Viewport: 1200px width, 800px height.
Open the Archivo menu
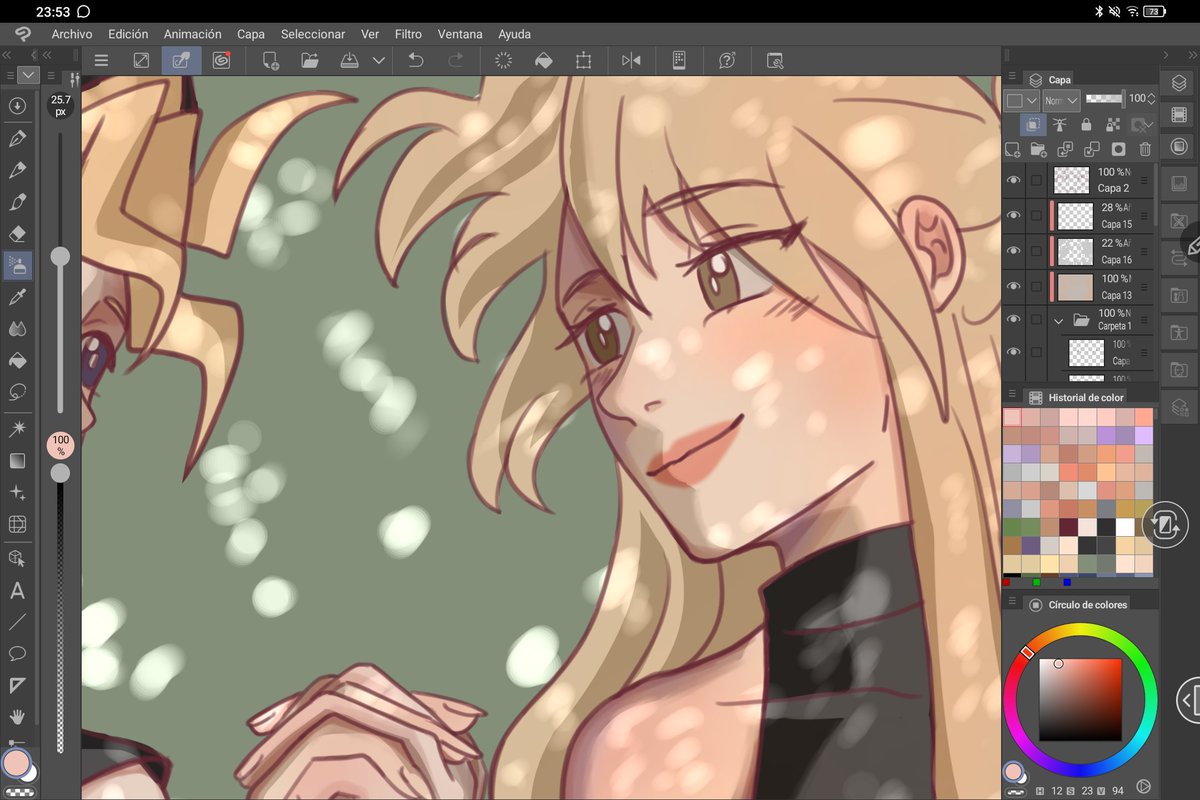coord(72,34)
